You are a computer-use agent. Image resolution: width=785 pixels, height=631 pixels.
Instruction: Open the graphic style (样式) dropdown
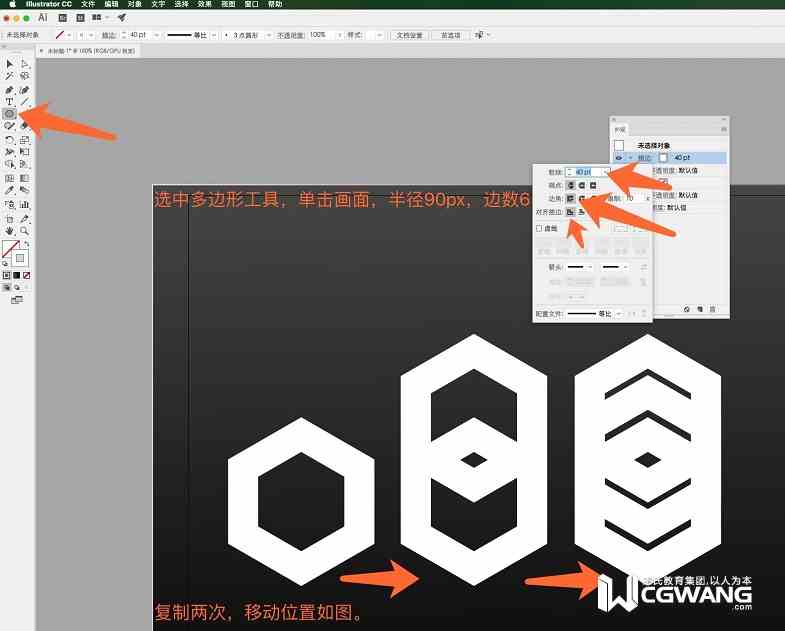tap(380, 35)
